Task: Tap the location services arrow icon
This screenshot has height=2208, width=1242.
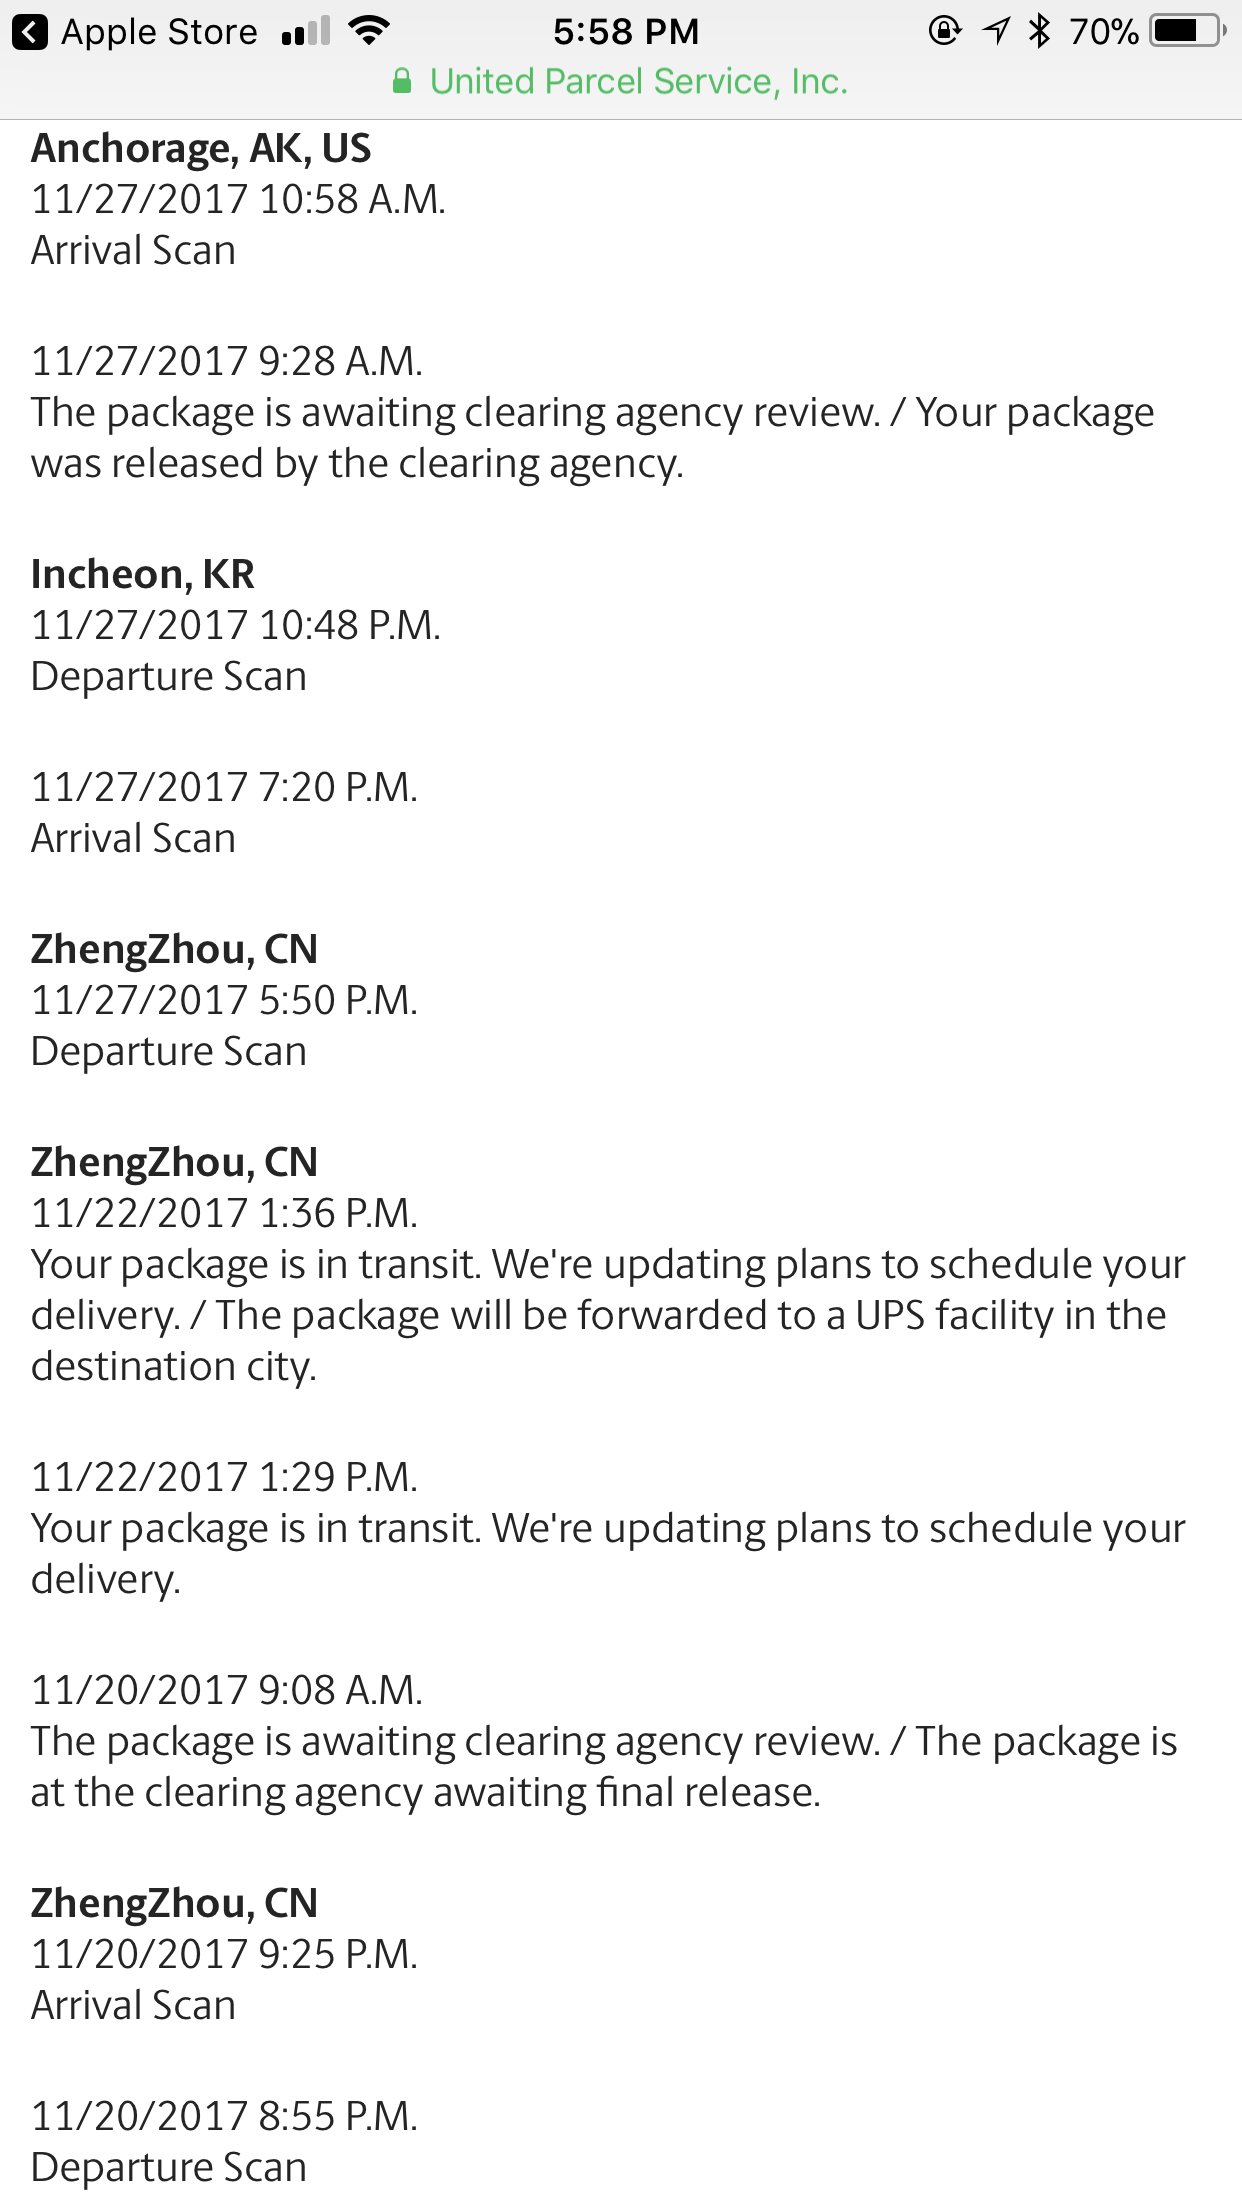Action: [x=996, y=32]
